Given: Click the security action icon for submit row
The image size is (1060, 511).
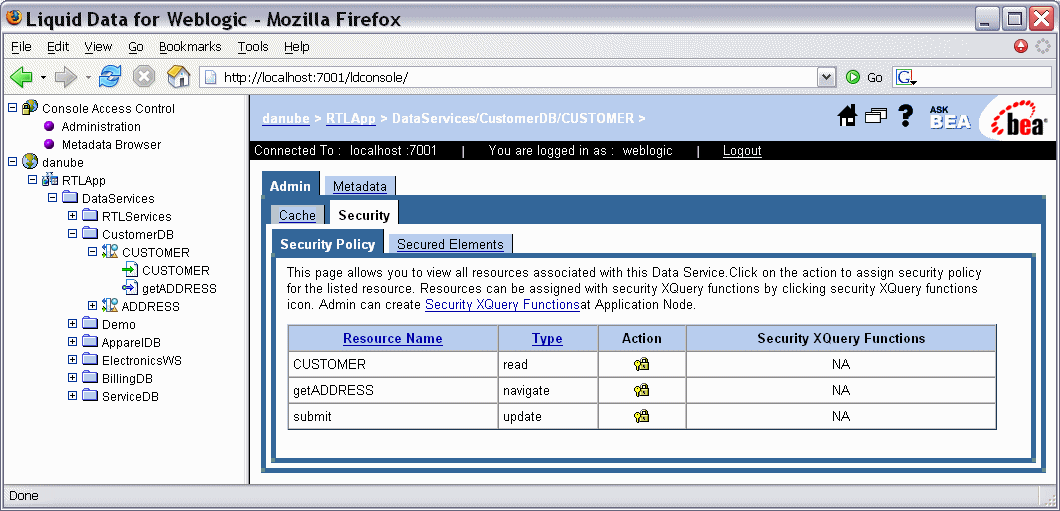Looking at the screenshot, I should click(641, 416).
